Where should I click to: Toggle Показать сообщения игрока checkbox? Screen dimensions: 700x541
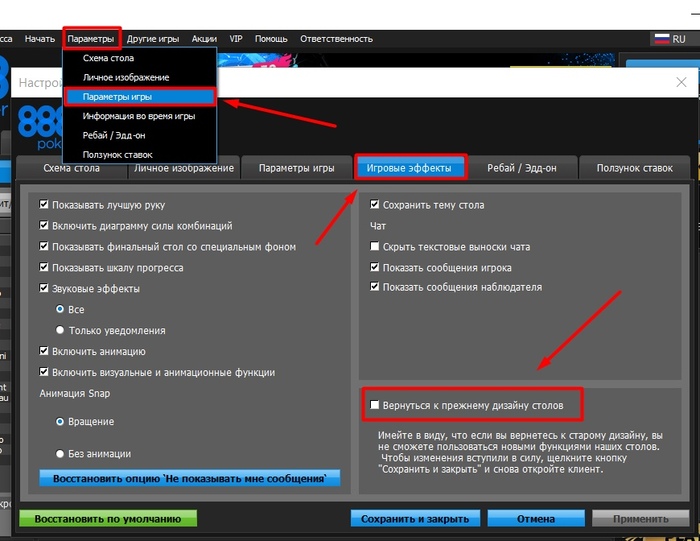tap(375, 267)
